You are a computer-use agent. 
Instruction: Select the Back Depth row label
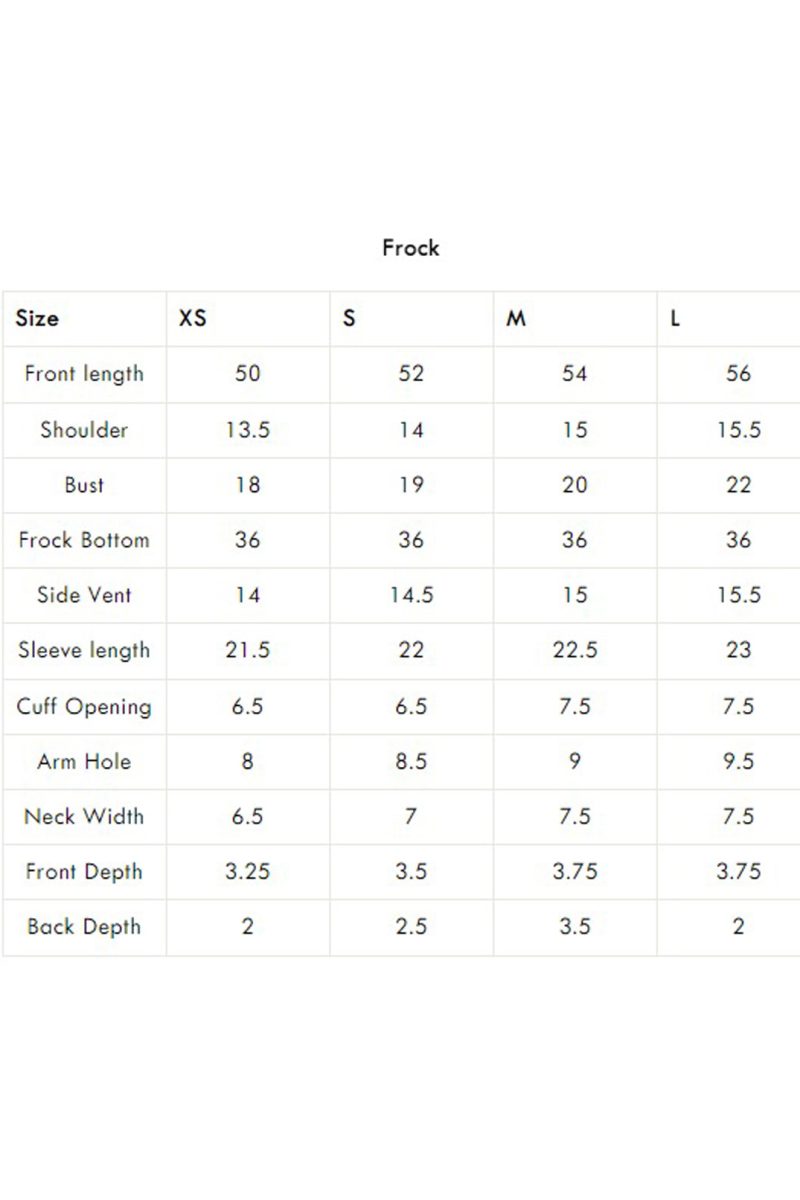[84, 927]
